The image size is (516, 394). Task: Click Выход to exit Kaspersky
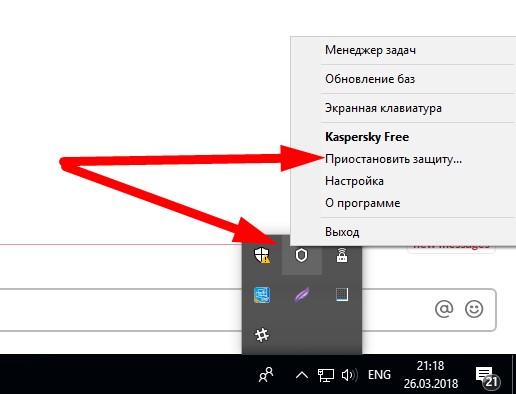[342, 232]
